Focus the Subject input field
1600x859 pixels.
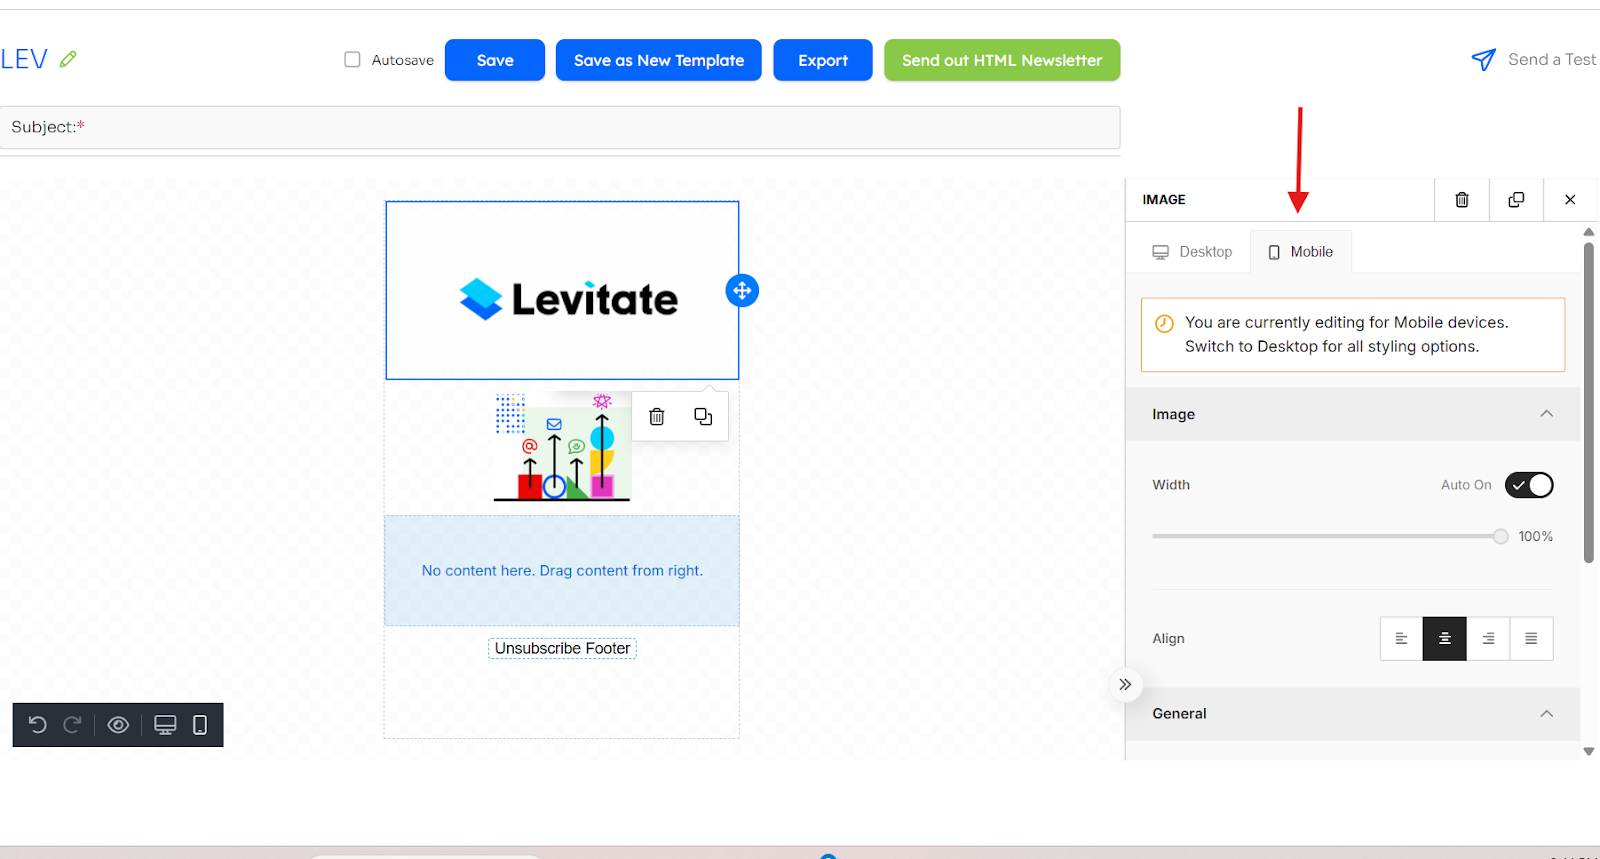point(560,127)
